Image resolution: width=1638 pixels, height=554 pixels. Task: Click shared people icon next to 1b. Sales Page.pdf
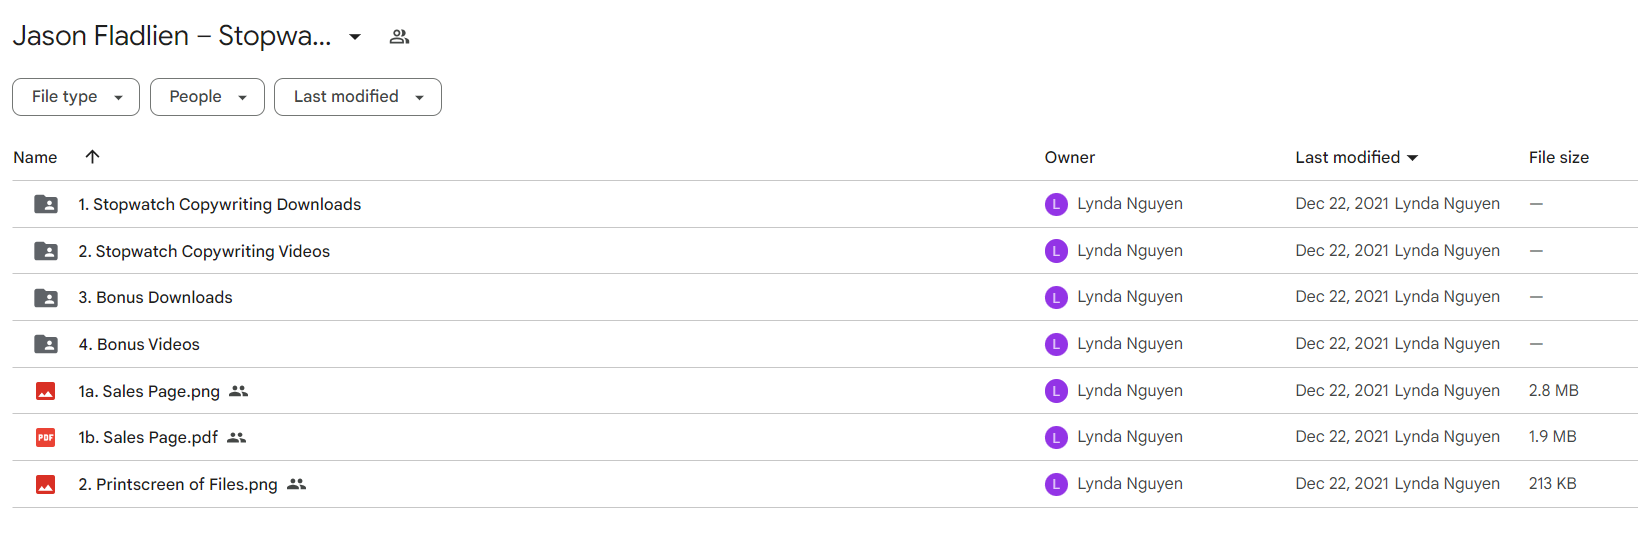pyautogui.click(x=236, y=437)
